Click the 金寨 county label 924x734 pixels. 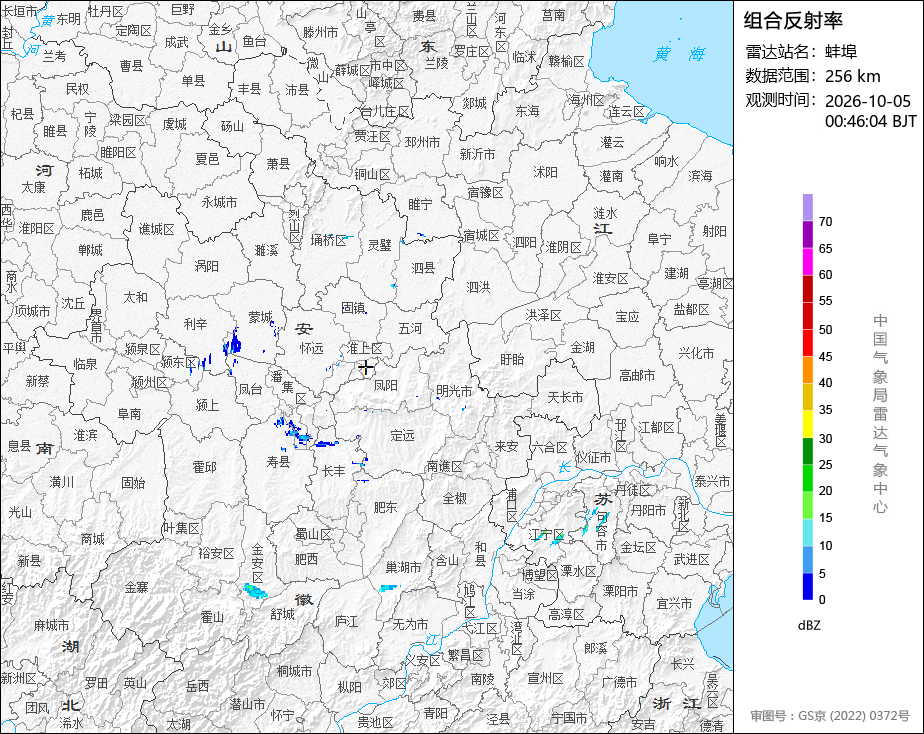point(136,587)
